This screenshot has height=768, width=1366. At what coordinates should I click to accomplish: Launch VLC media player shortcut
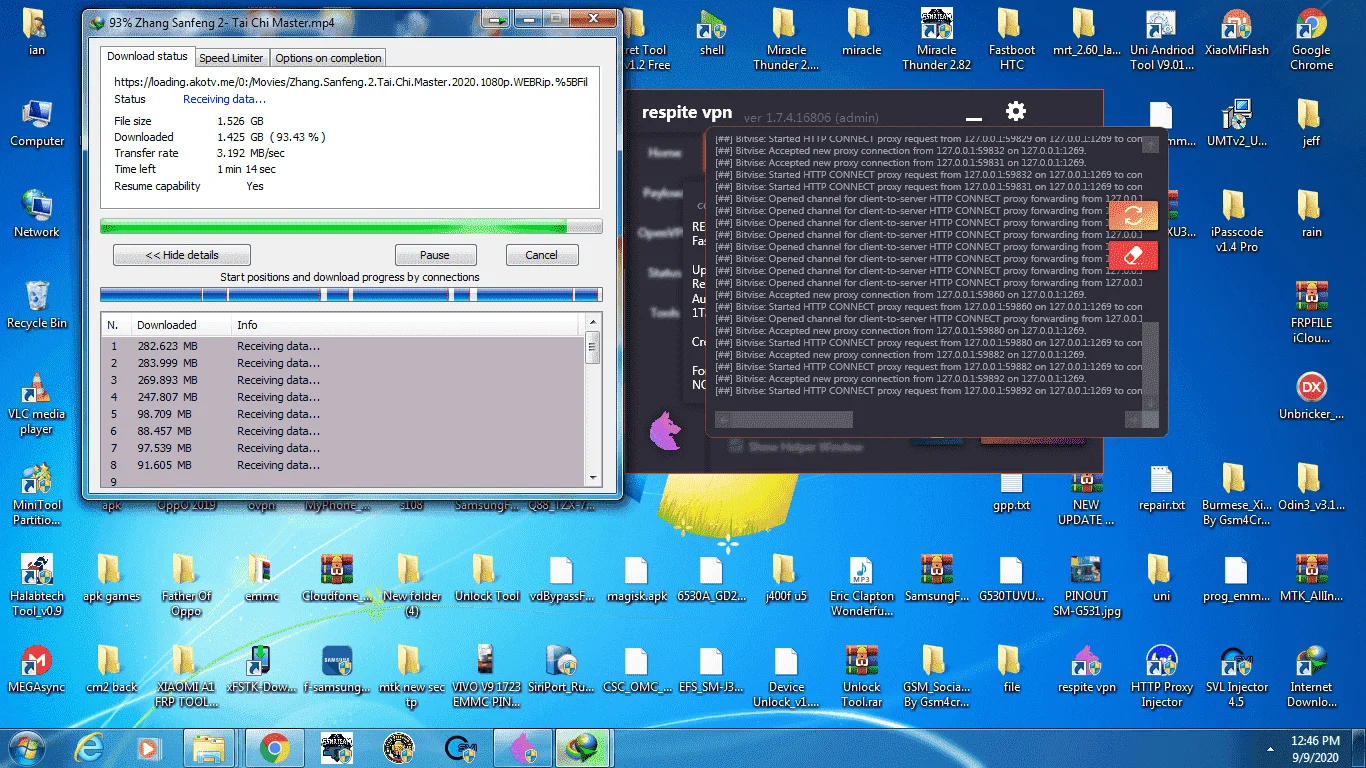pos(37,403)
